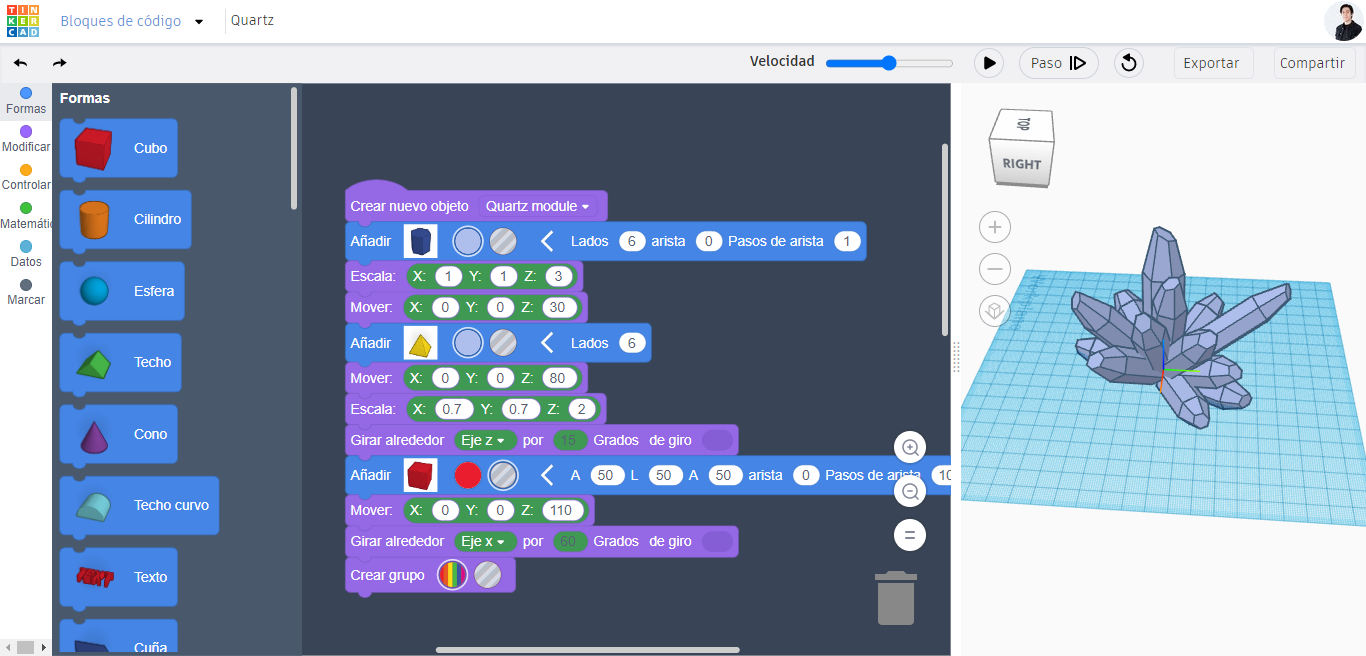Click the redo arrow
Screen dimensions: 1366x656
[59, 63]
